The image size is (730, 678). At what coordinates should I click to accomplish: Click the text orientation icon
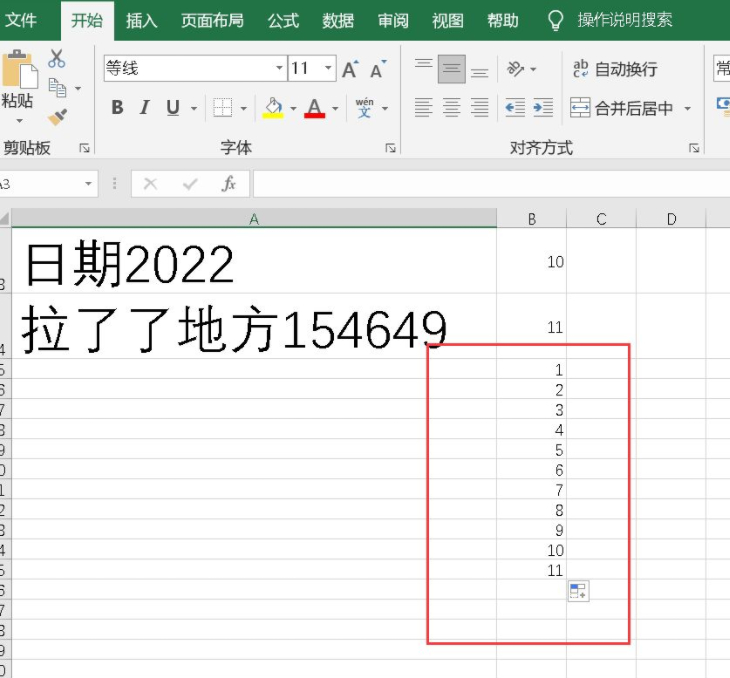516,69
